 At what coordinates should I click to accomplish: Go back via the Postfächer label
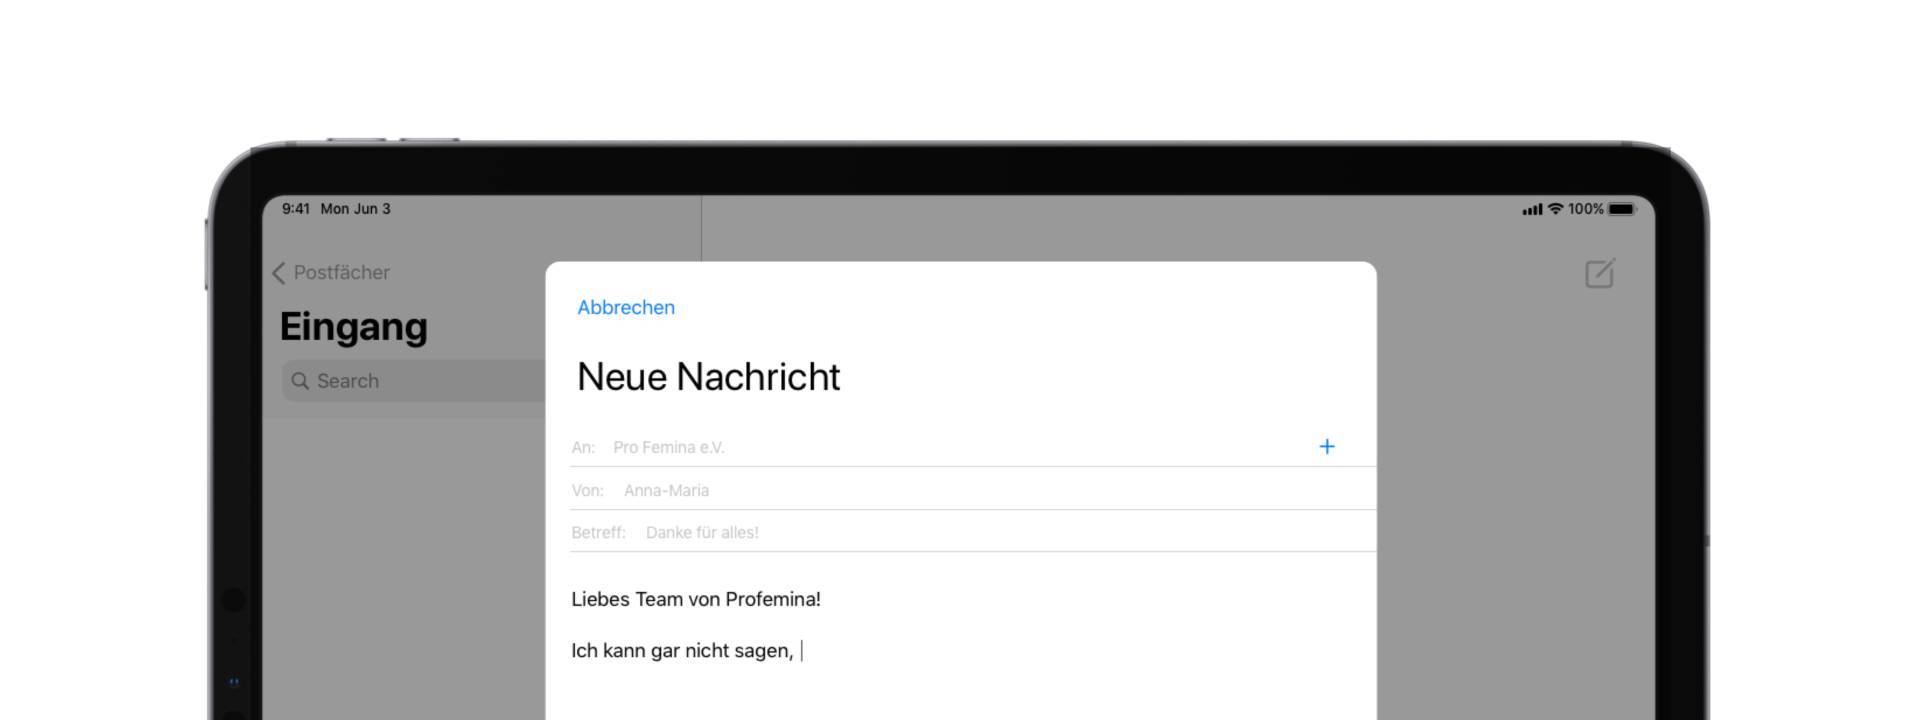341,273
